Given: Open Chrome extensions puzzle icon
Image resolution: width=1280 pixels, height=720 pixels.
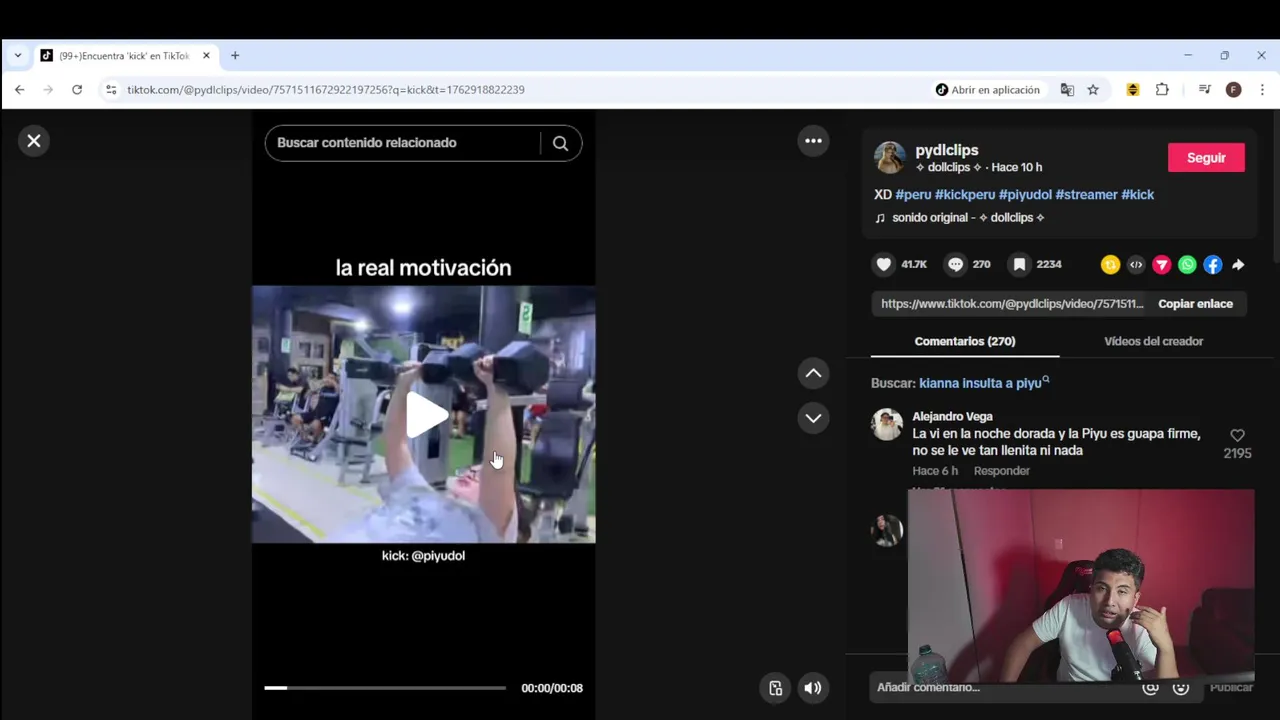Looking at the screenshot, I should (x=1162, y=90).
